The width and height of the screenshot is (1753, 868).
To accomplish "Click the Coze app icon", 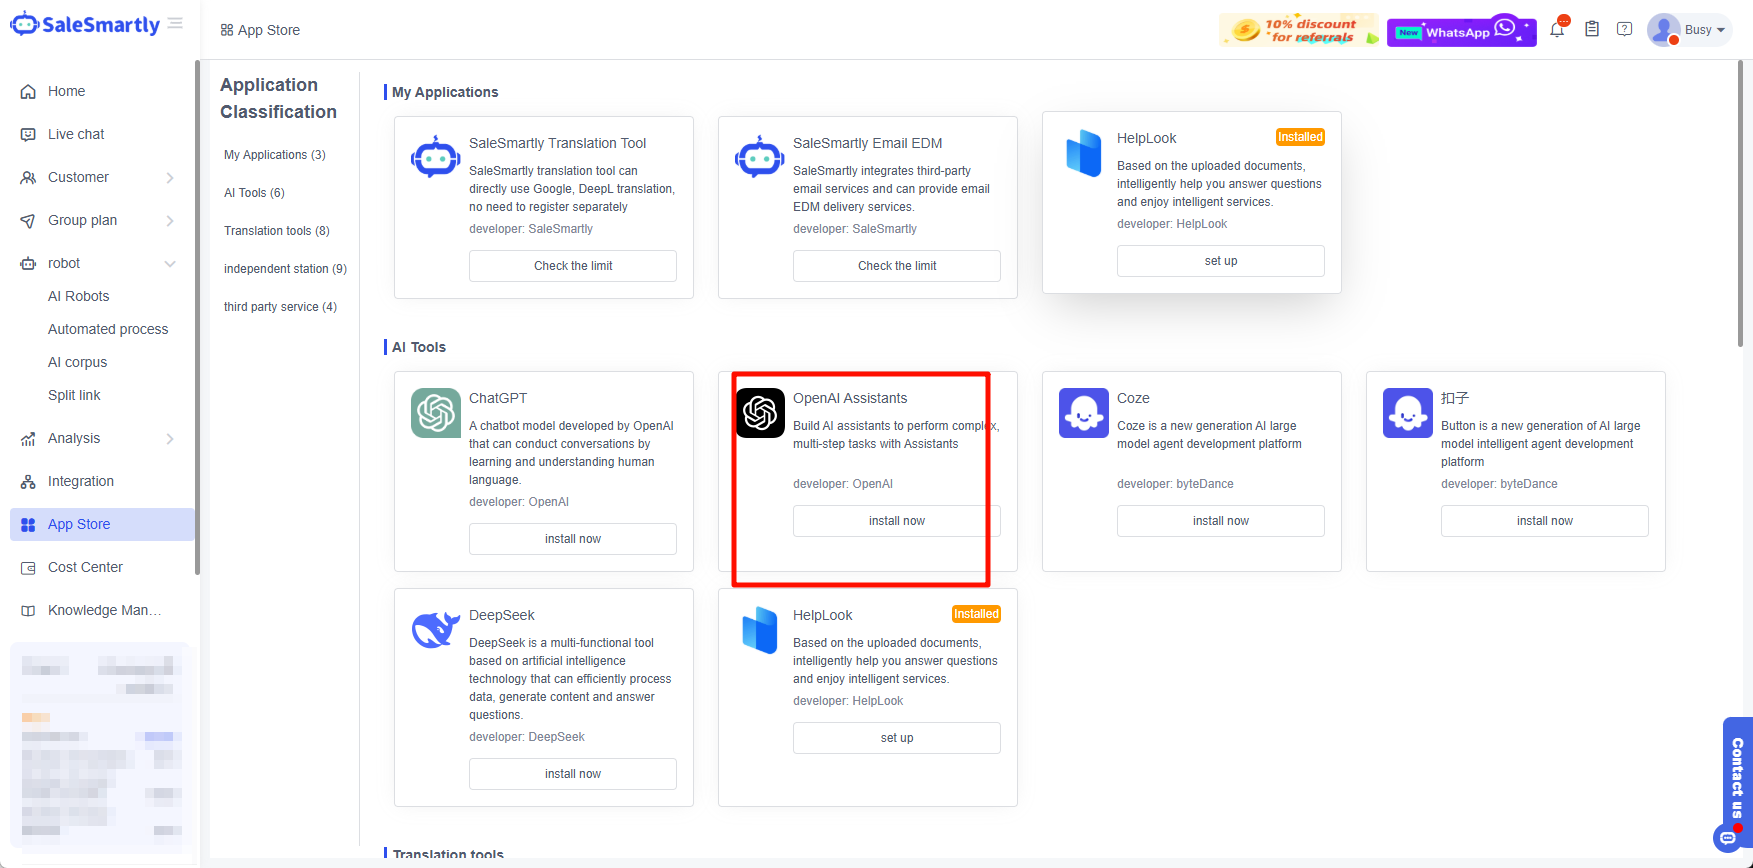I will (x=1084, y=413).
